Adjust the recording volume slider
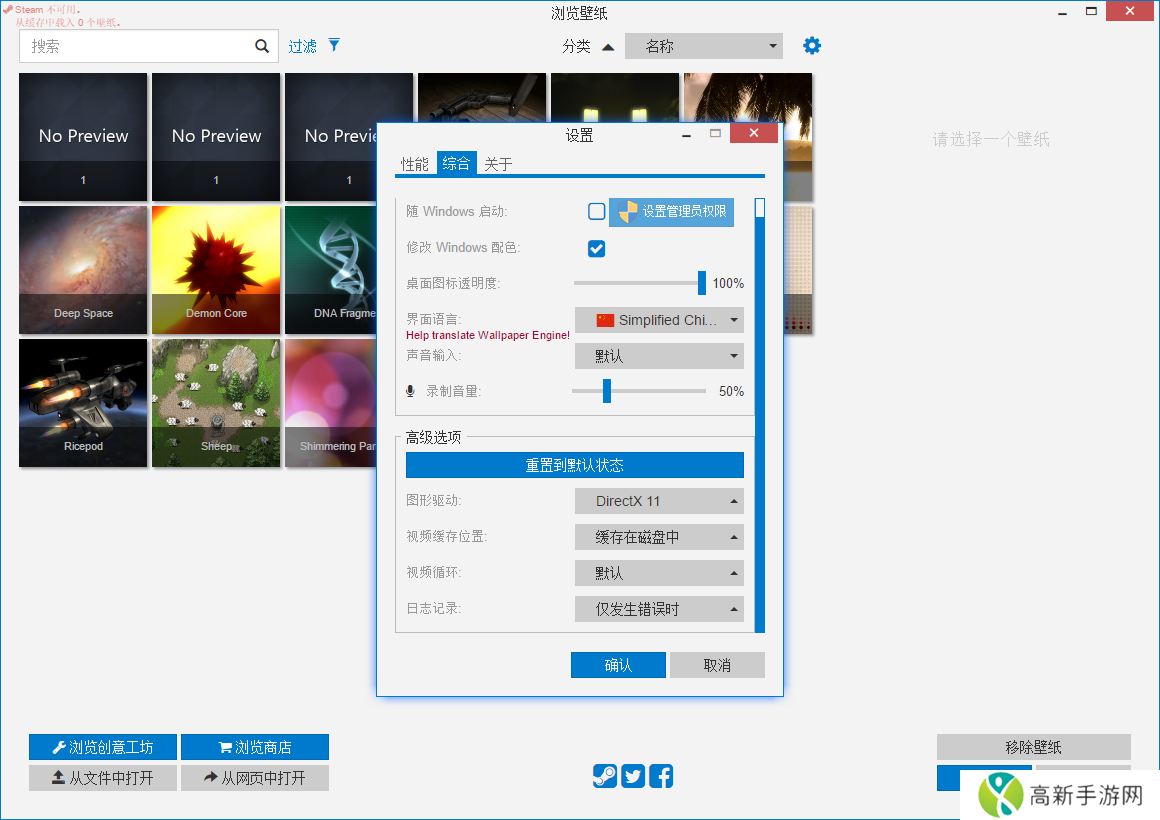Viewport: 1160px width, 820px height. 606,391
